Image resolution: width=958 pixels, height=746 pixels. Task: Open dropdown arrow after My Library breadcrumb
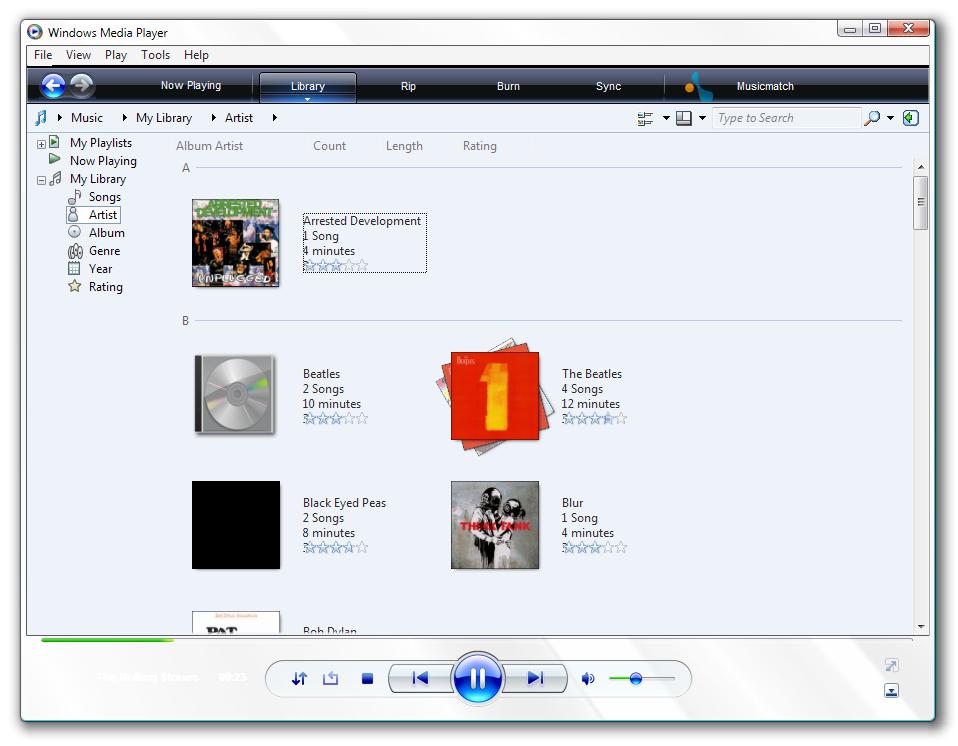tap(213, 117)
